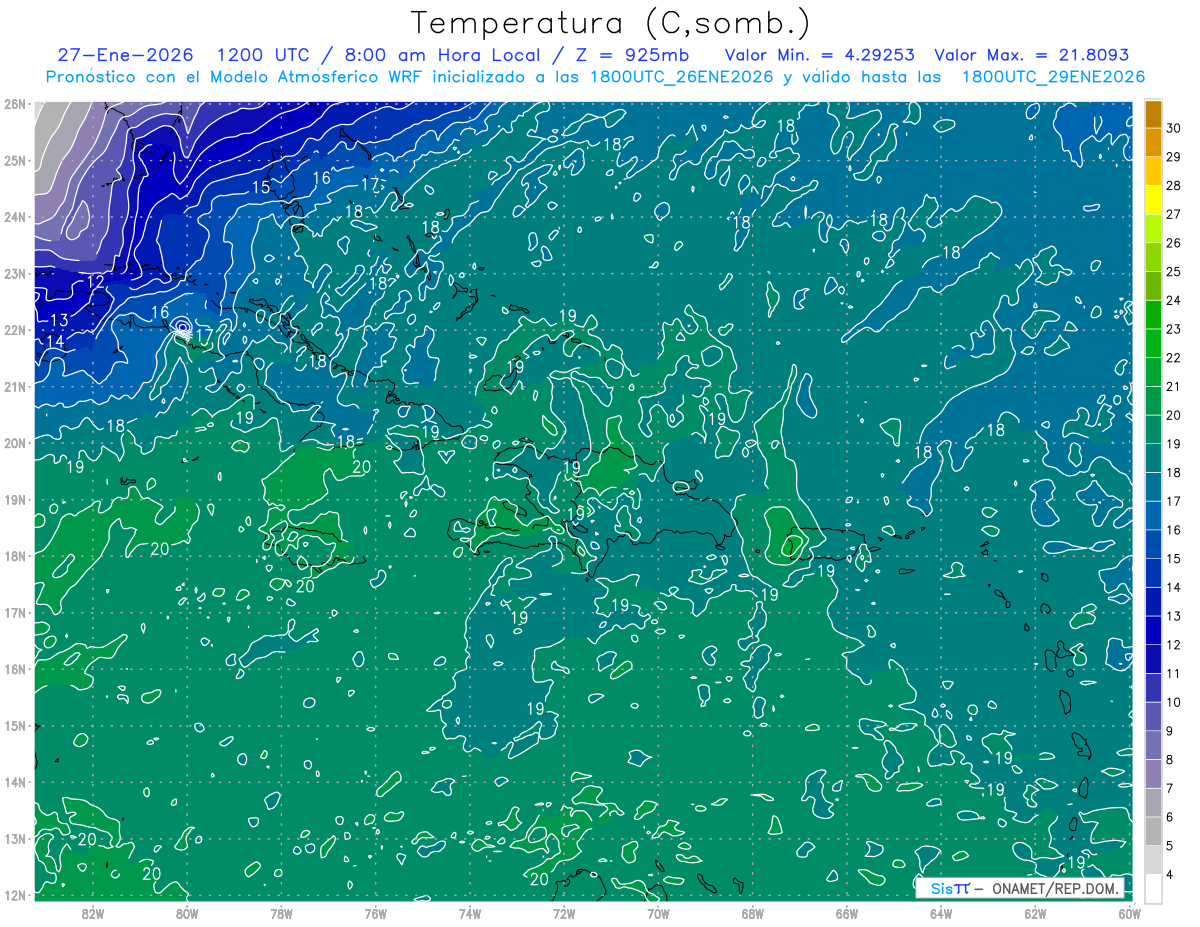Click the "80W" longitude axis label
The width and height of the screenshot is (1200, 927).
tap(187, 913)
